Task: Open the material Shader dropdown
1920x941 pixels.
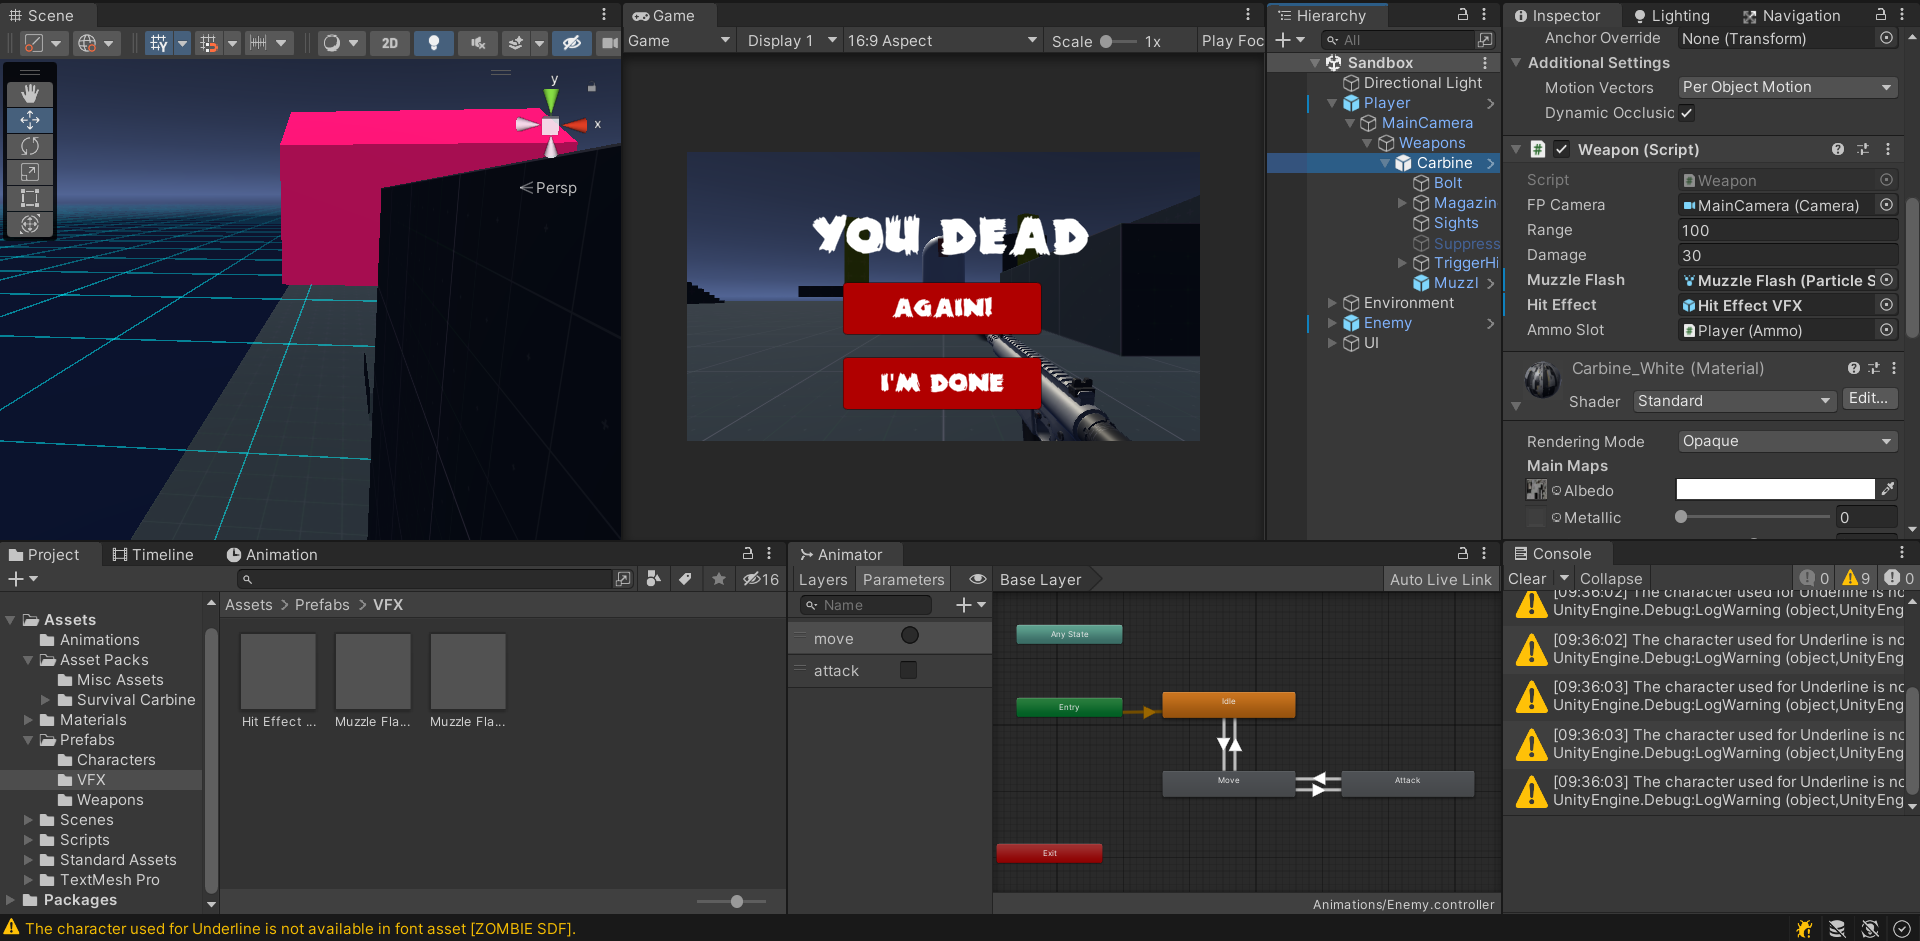Action: tap(1735, 401)
